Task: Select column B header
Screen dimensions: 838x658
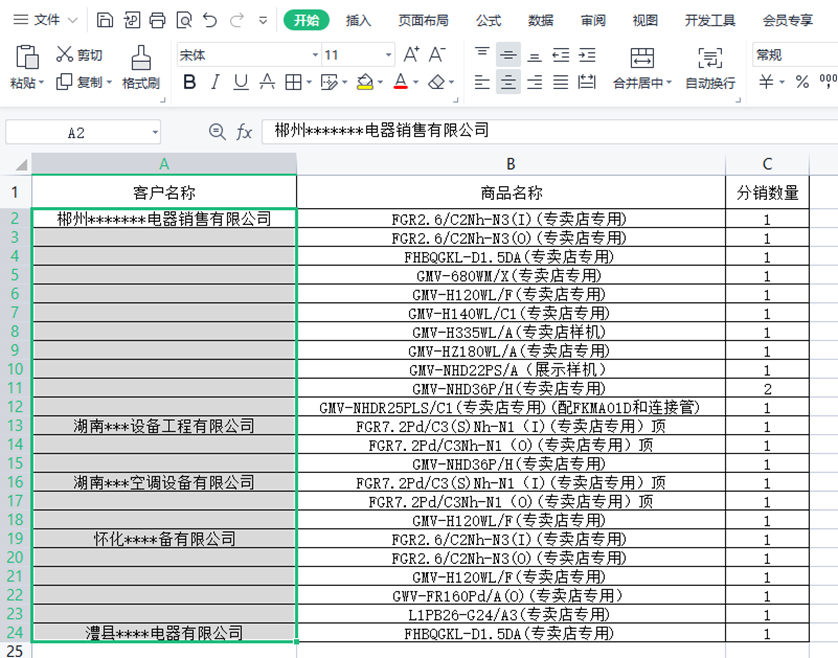Action: pyautogui.click(x=511, y=164)
